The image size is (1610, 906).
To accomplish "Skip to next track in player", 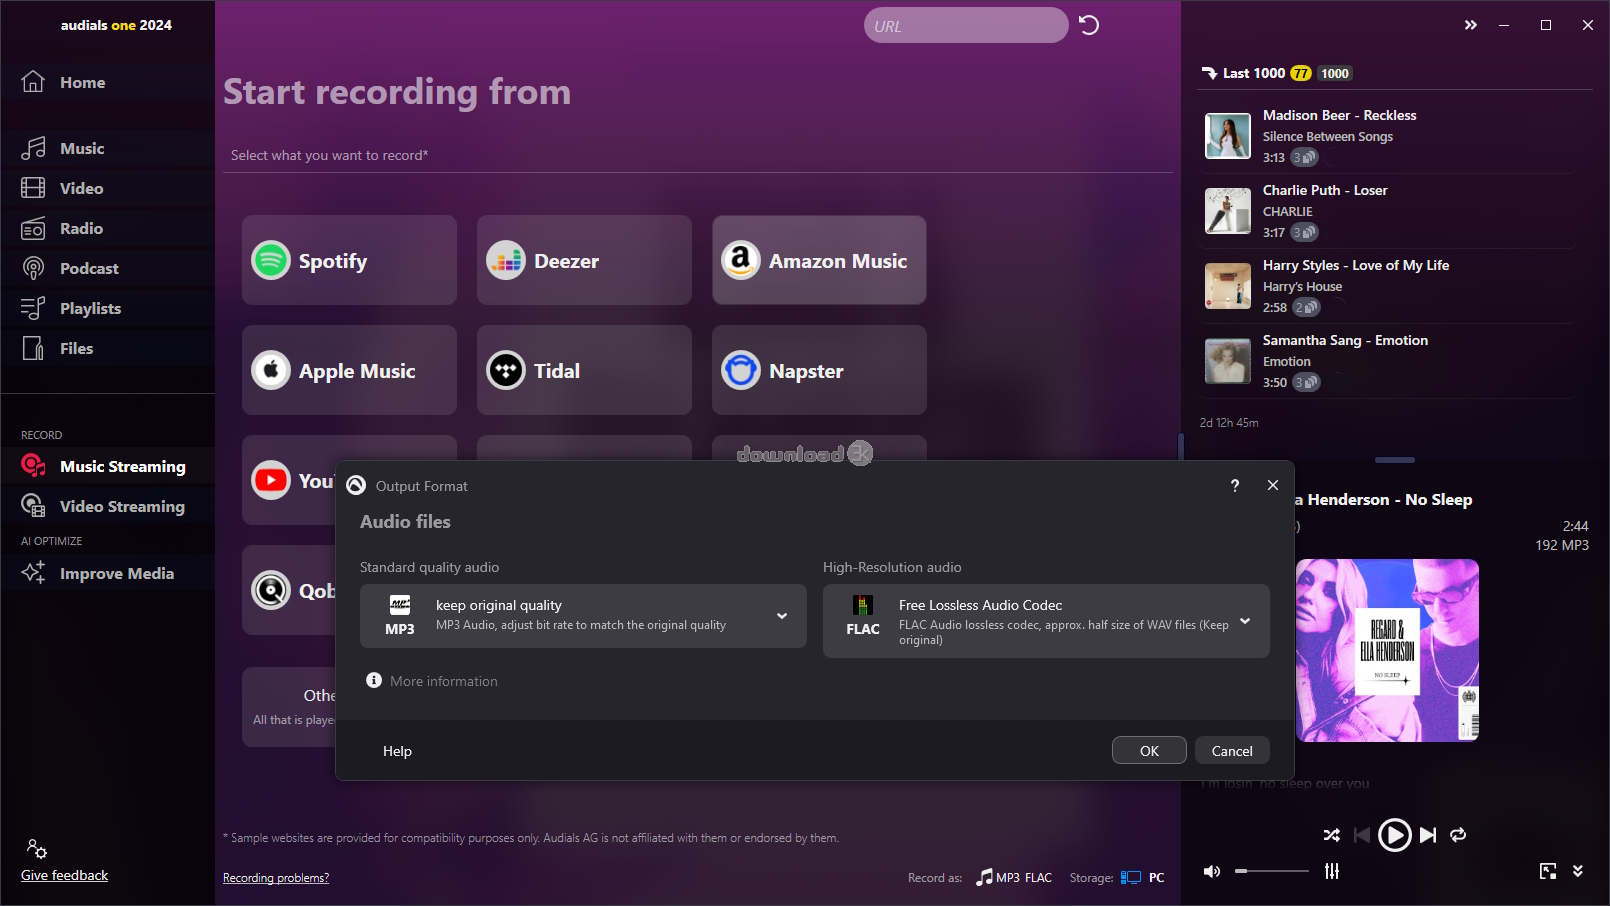I will point(1428,835).
